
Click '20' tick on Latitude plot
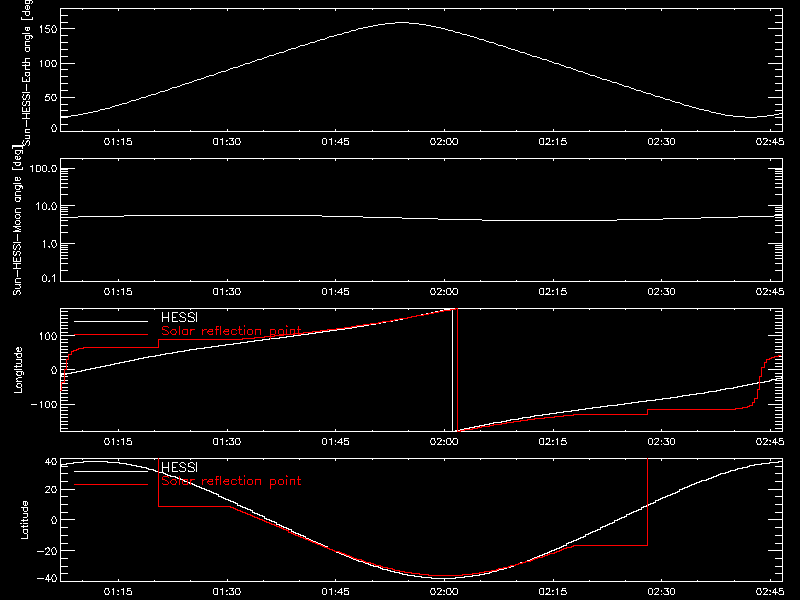pyautogui.click(x=51, y=490)
